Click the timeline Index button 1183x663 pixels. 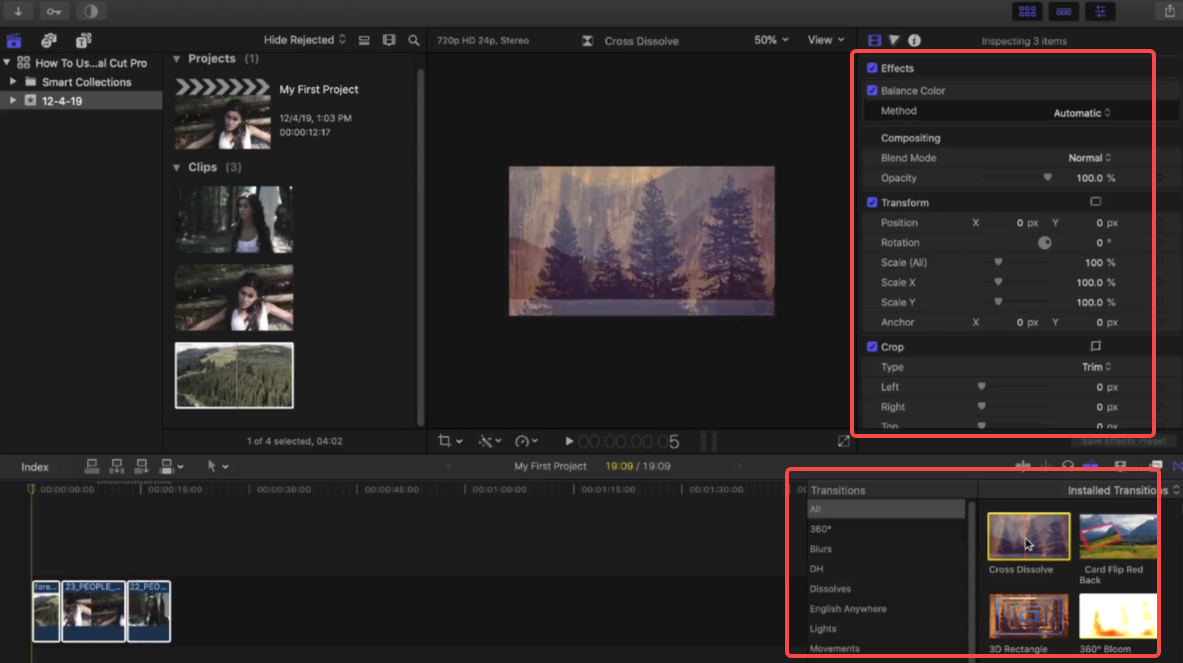click(x=35, y=467)
